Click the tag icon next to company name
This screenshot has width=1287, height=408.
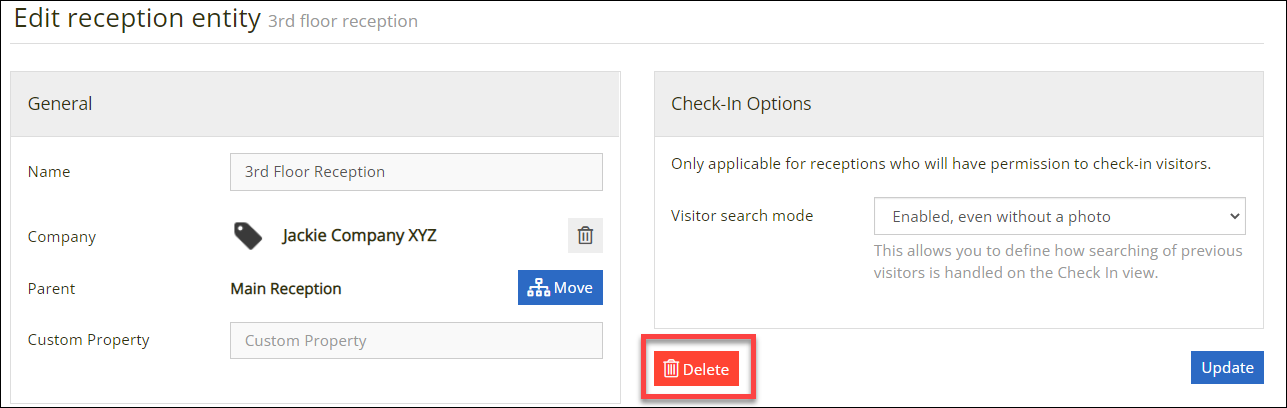tap(248, 236)
